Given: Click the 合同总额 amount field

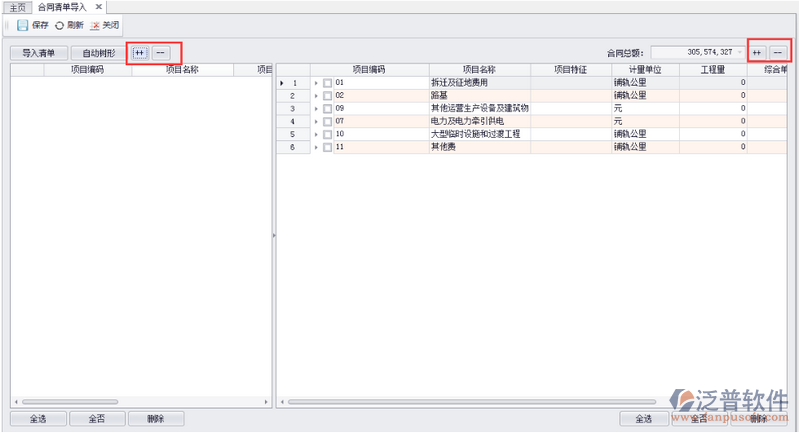Looking at the screenshot, I should click(697, 52).
